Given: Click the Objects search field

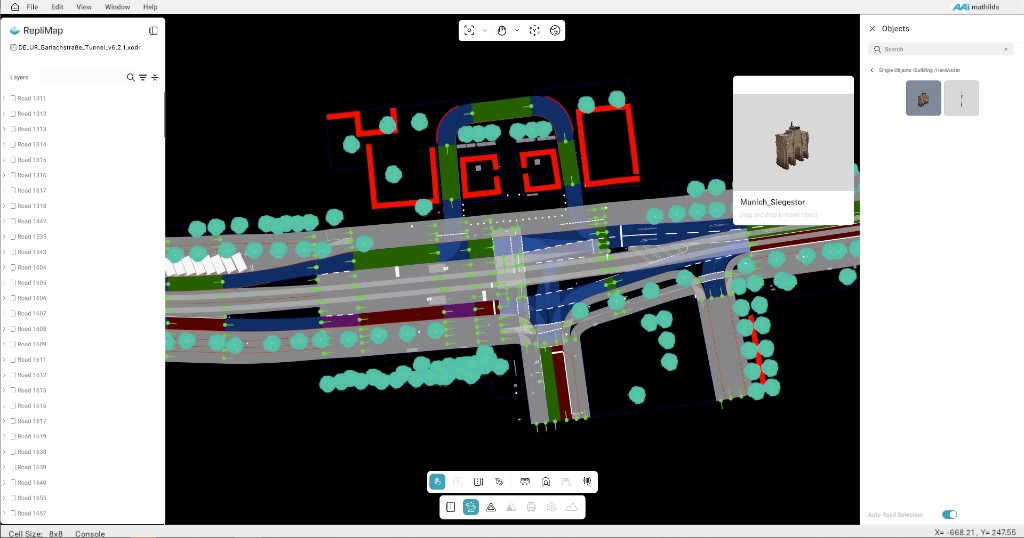Looking at the screenshot, I should 942,49.
